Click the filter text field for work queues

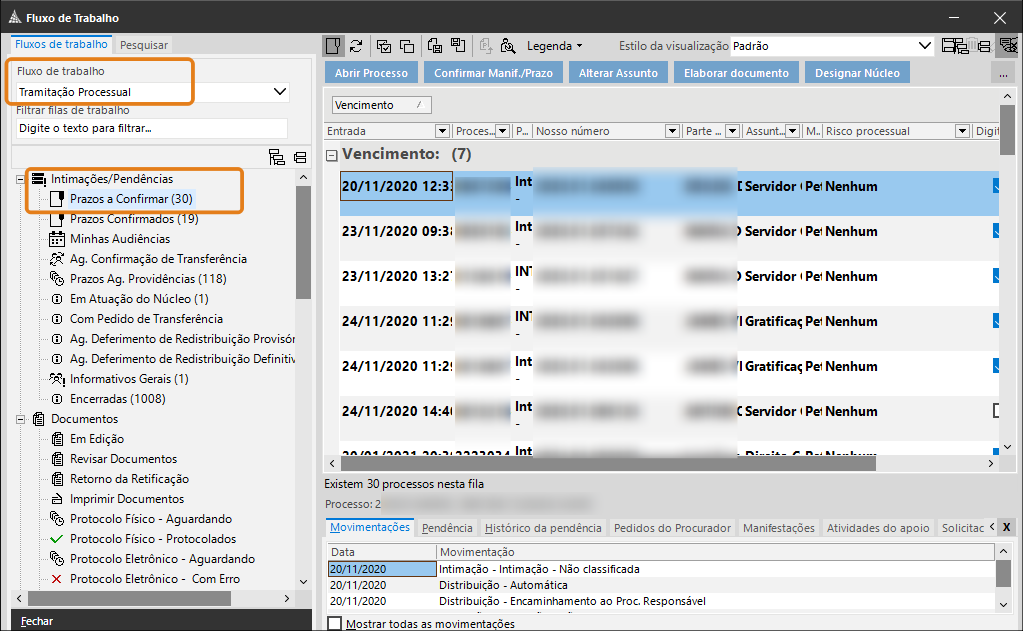[x=152, y=128]
